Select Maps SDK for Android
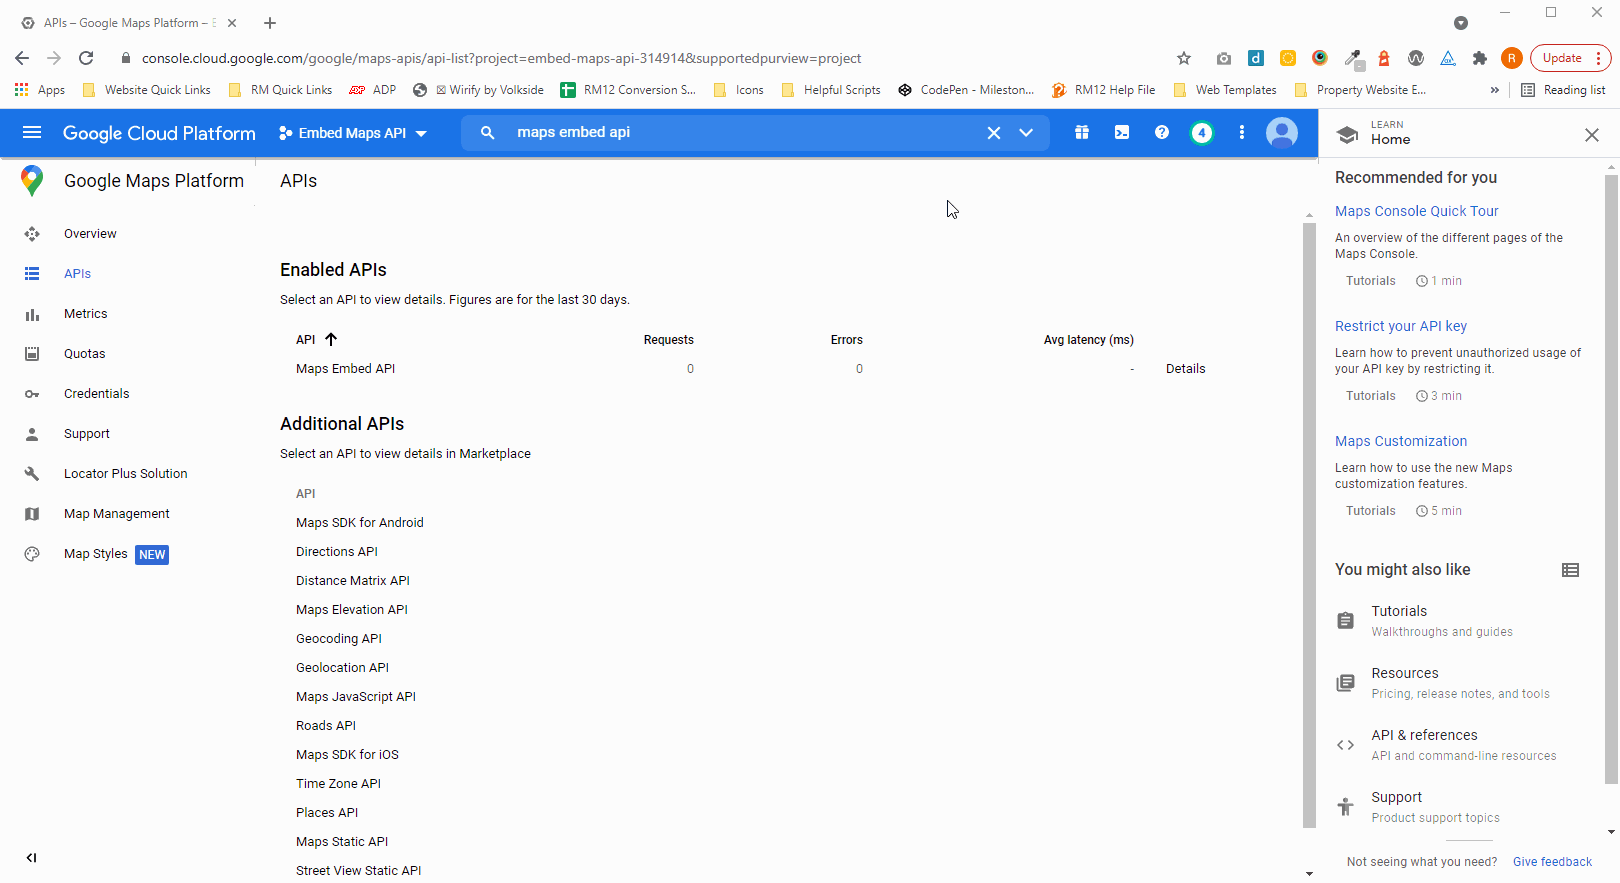Viewport: 1620px width, 883px height. point(359,523)
